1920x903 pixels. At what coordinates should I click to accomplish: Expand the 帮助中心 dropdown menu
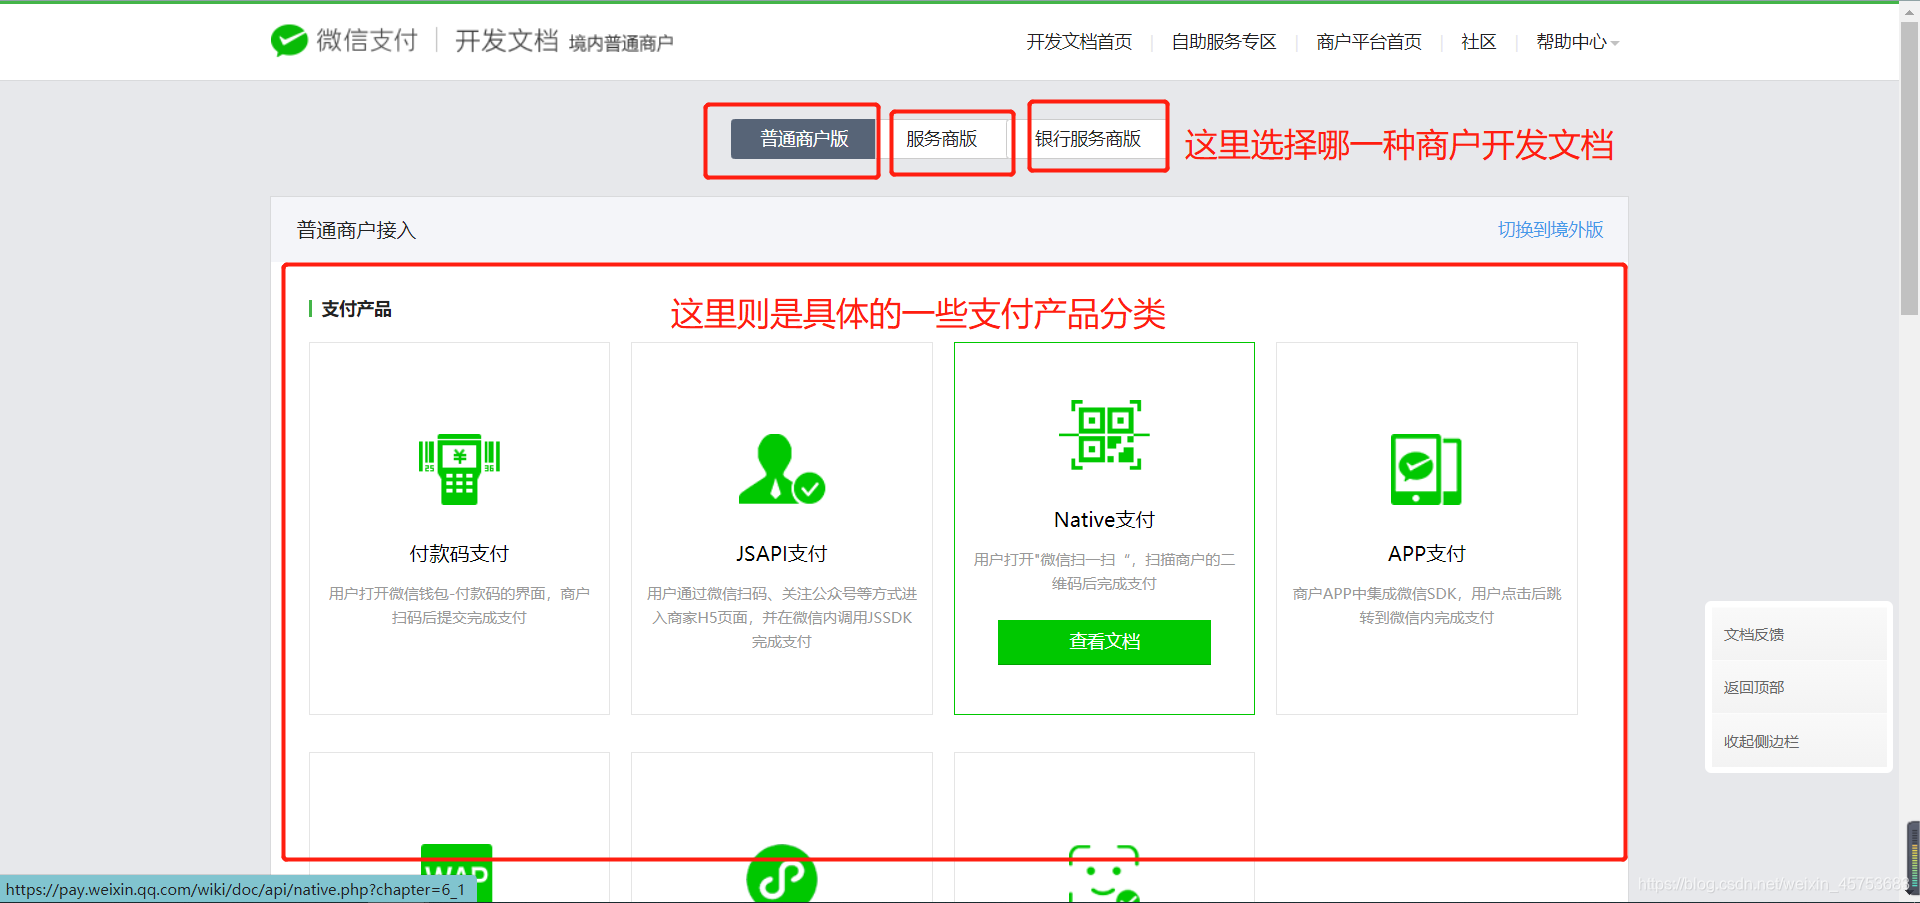[x=1577, y=42]
